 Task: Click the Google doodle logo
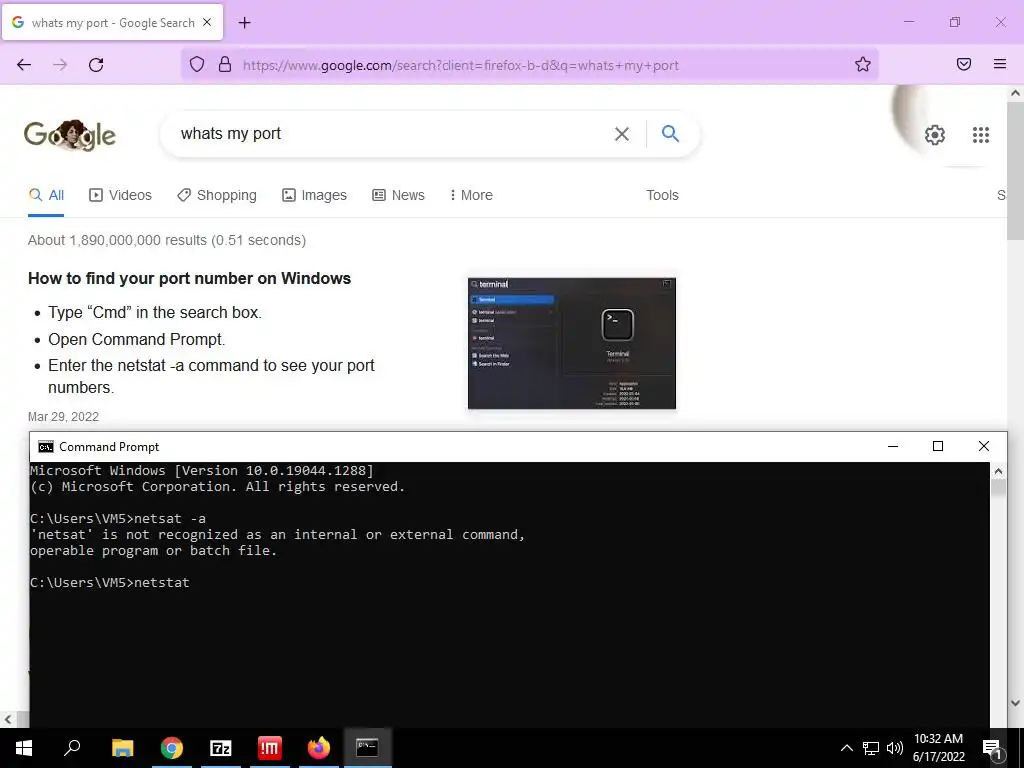pos(70,135)
